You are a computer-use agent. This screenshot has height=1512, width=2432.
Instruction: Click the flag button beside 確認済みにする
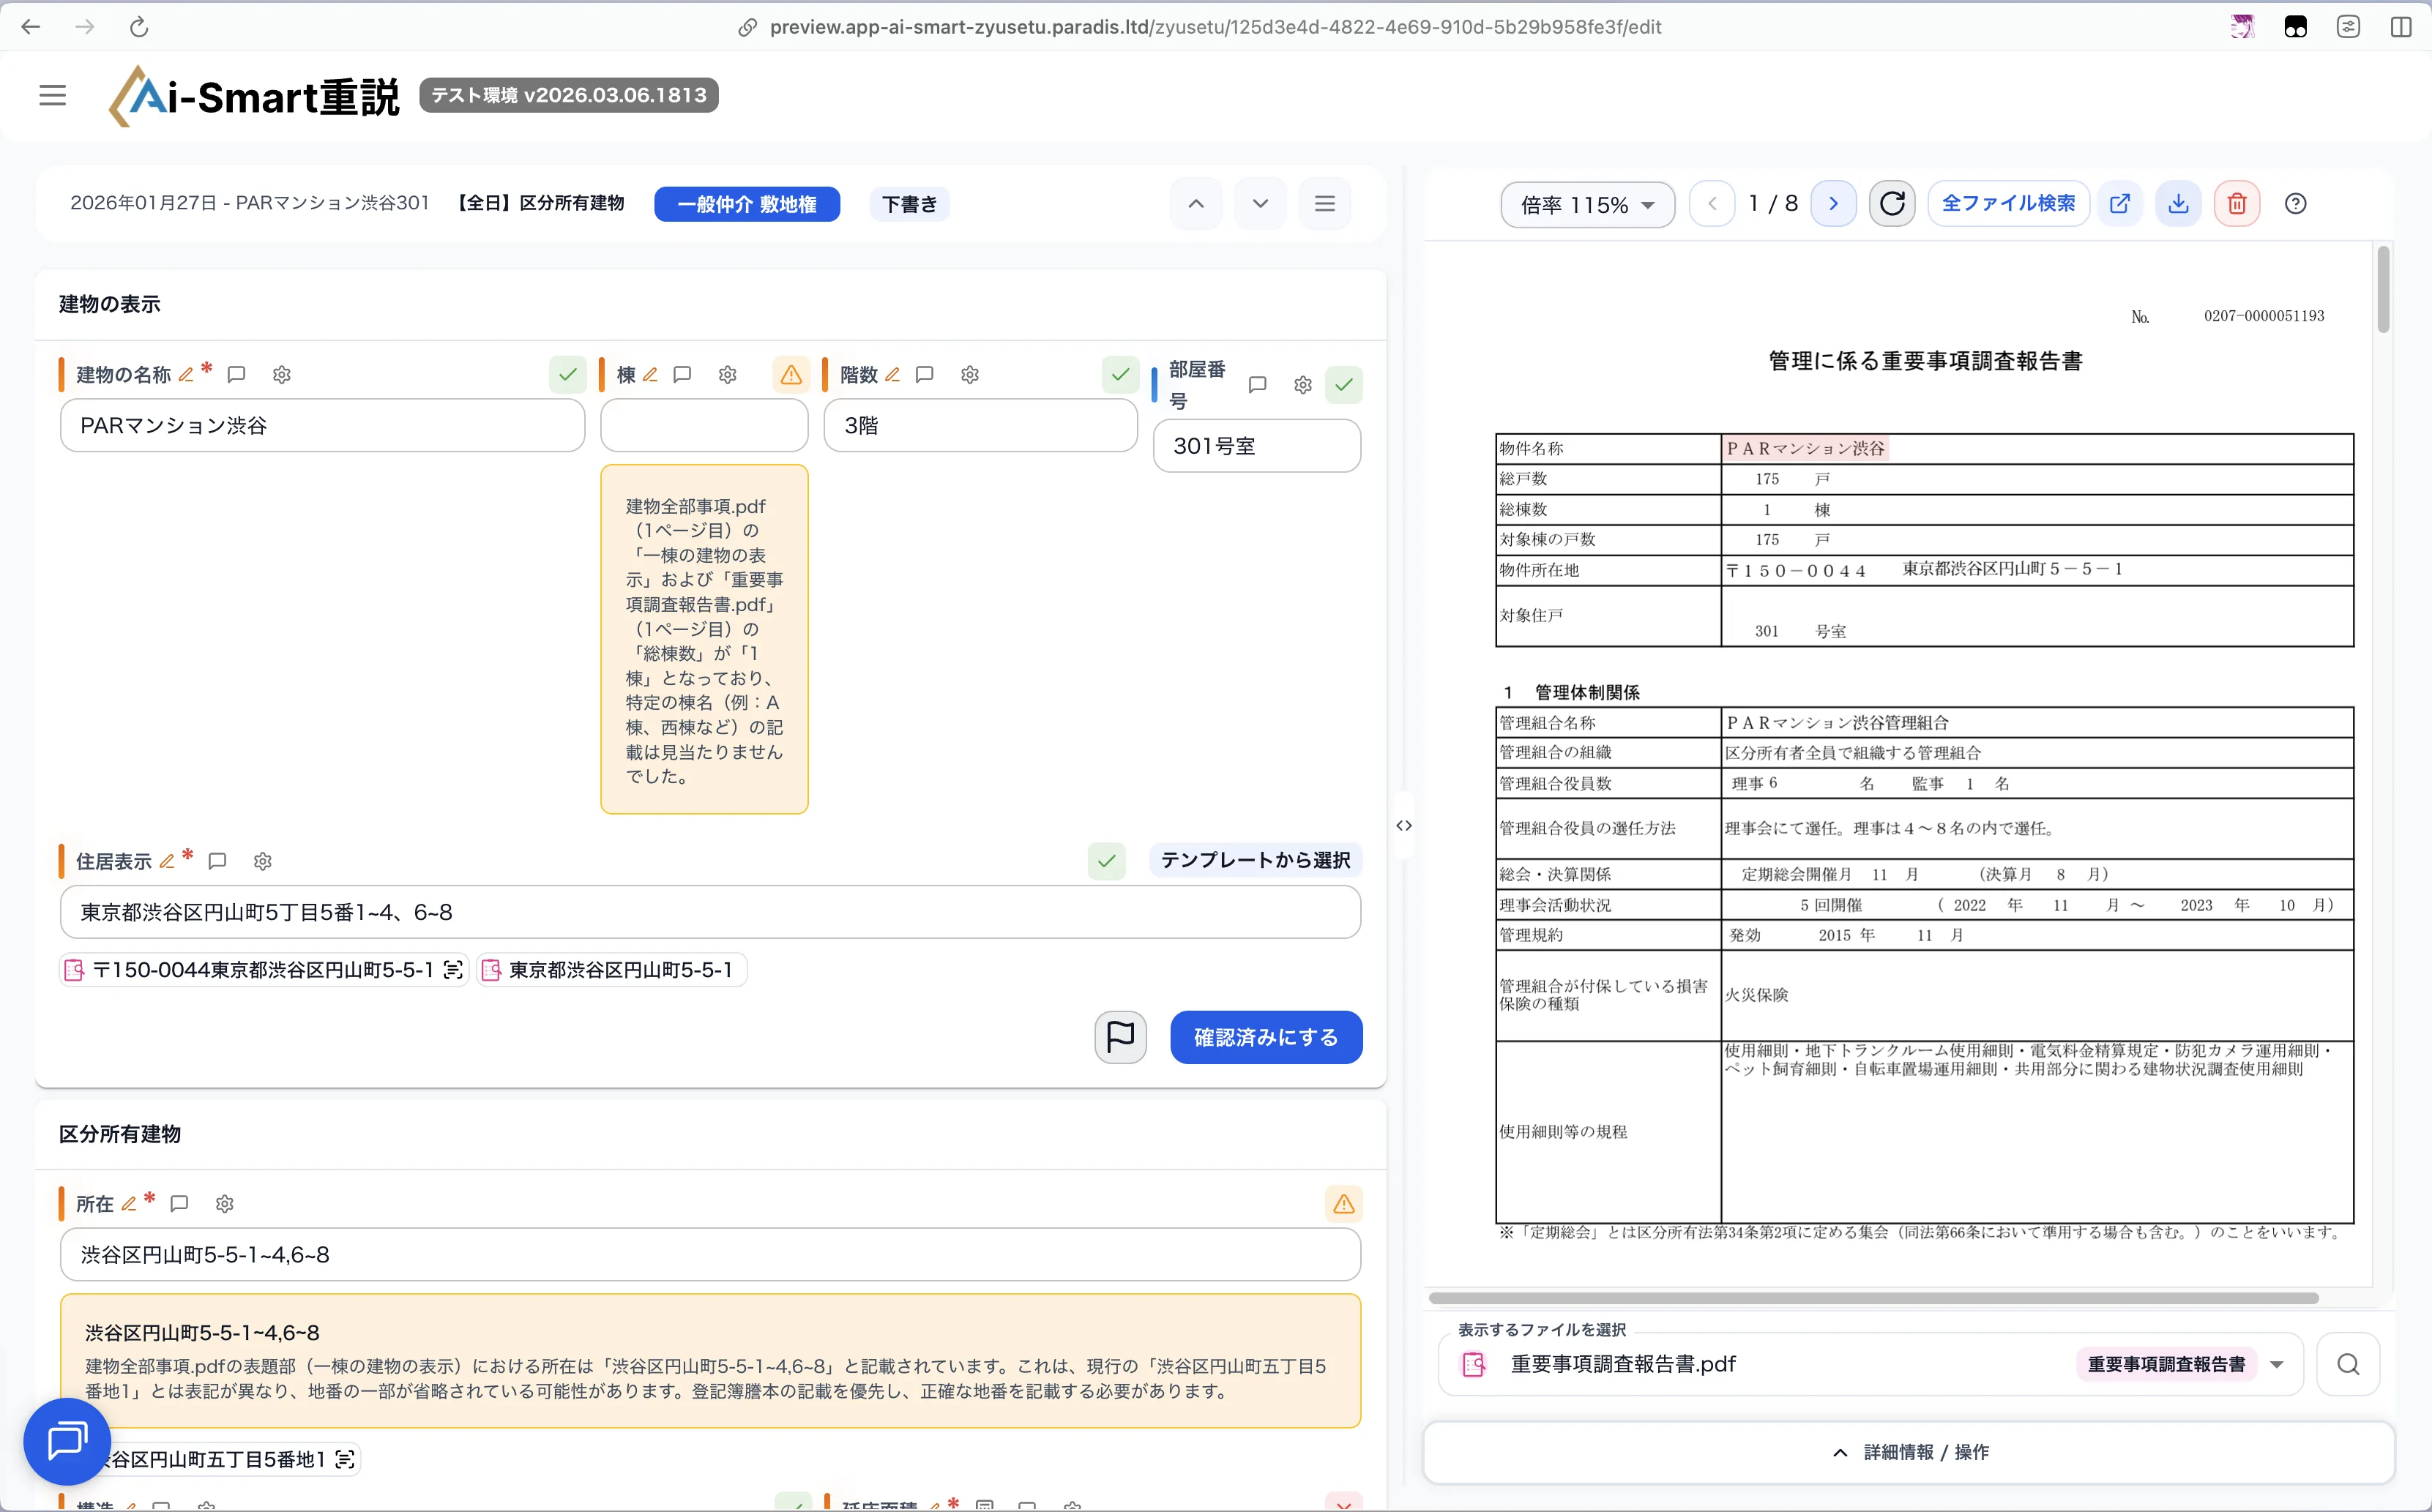pyautogui.click(x=1120, y=1037)
